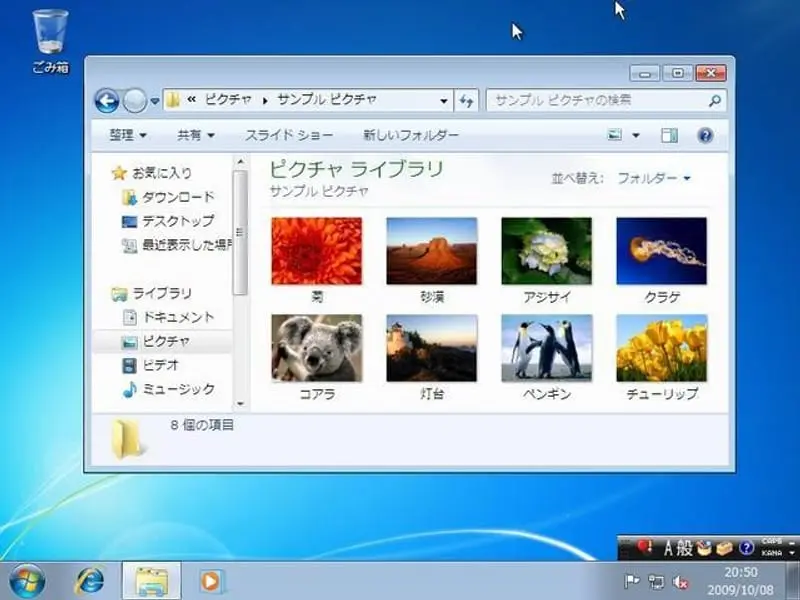
Task: Open the Windows Start orb
Action: click(27, 581)
